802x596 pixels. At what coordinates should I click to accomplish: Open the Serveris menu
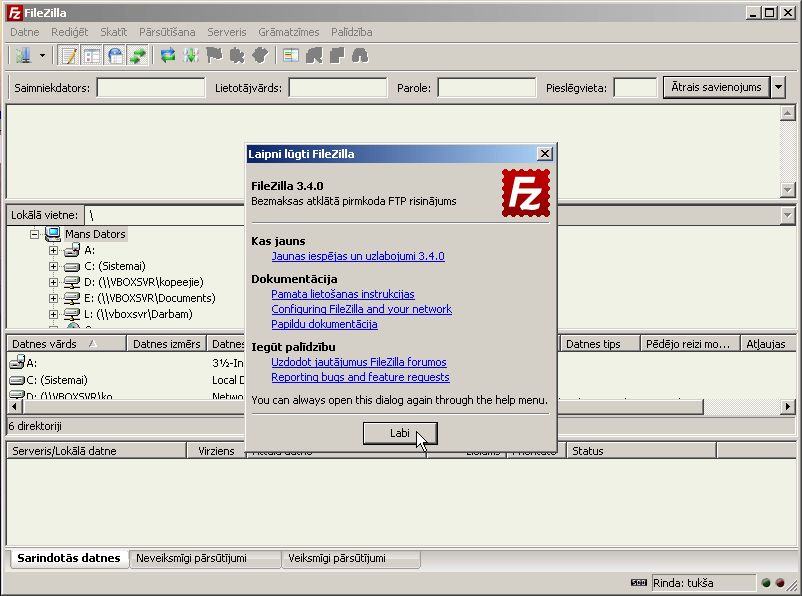tap(227, 32)
